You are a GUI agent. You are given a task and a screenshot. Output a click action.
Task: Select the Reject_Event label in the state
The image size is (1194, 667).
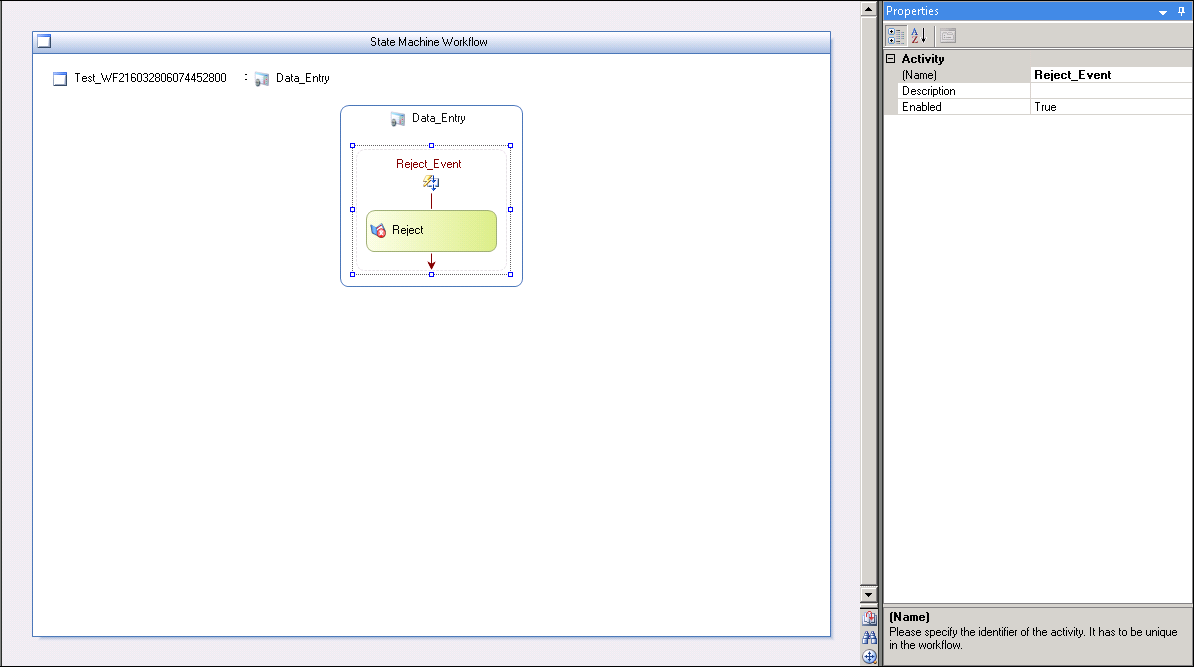(429, 164)
